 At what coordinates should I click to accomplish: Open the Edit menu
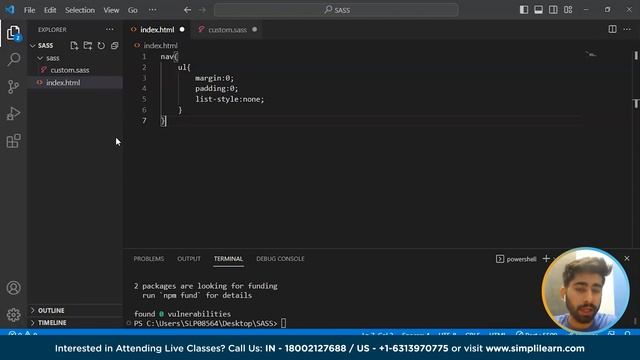click(50, 10)
